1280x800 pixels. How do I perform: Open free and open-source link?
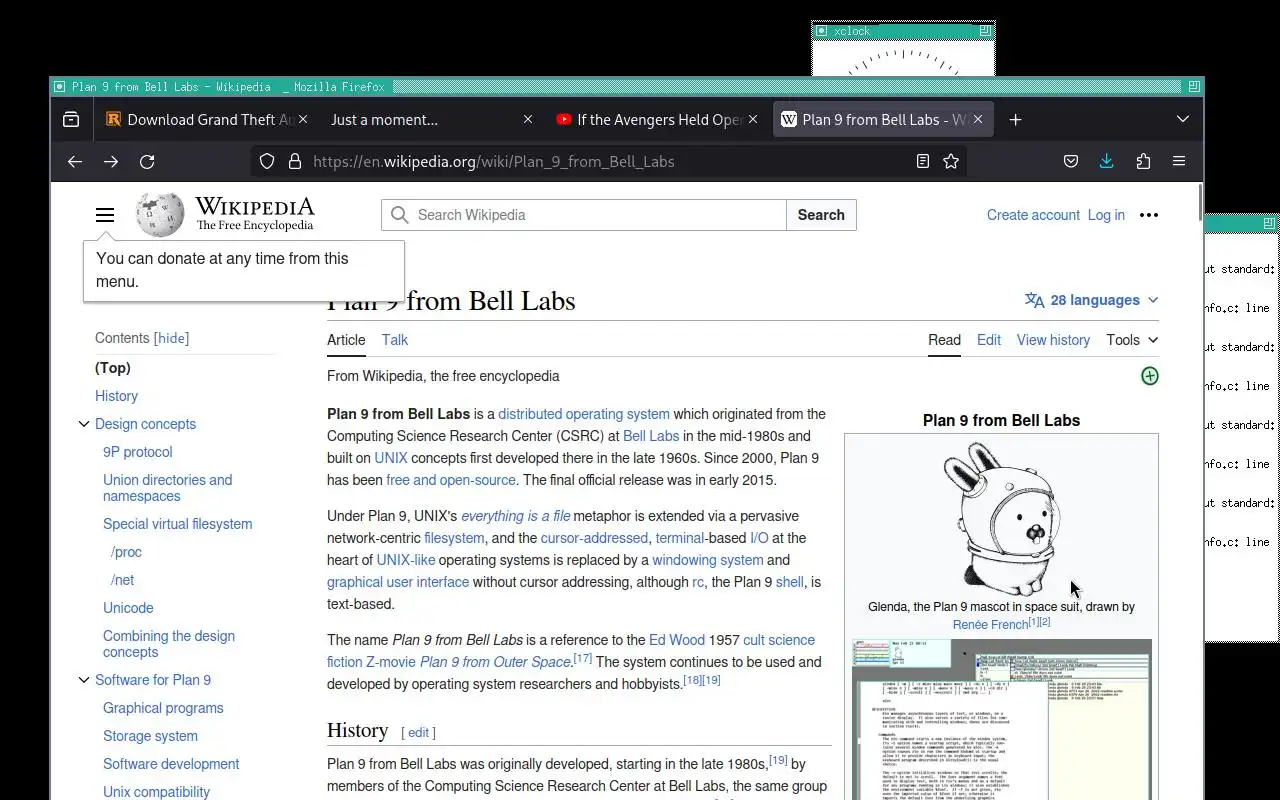click(451, 480)
